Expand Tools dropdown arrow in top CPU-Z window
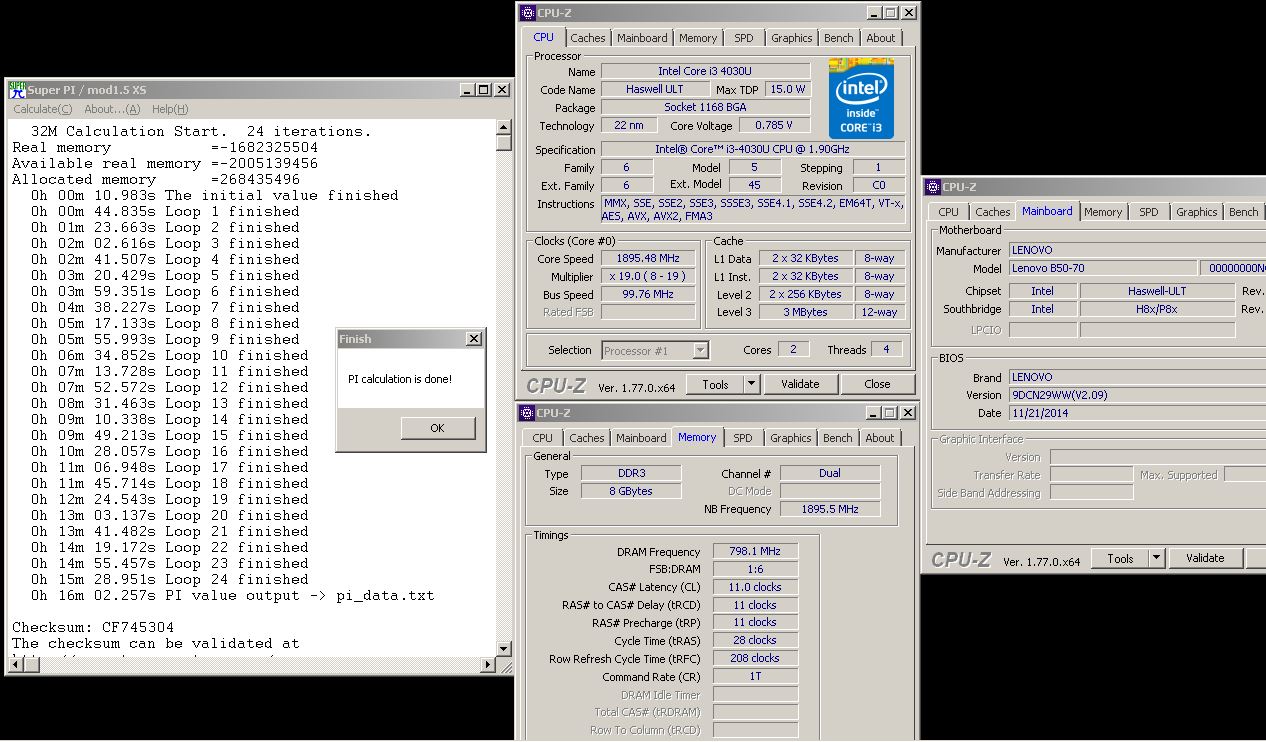 (x=753, y=384)
